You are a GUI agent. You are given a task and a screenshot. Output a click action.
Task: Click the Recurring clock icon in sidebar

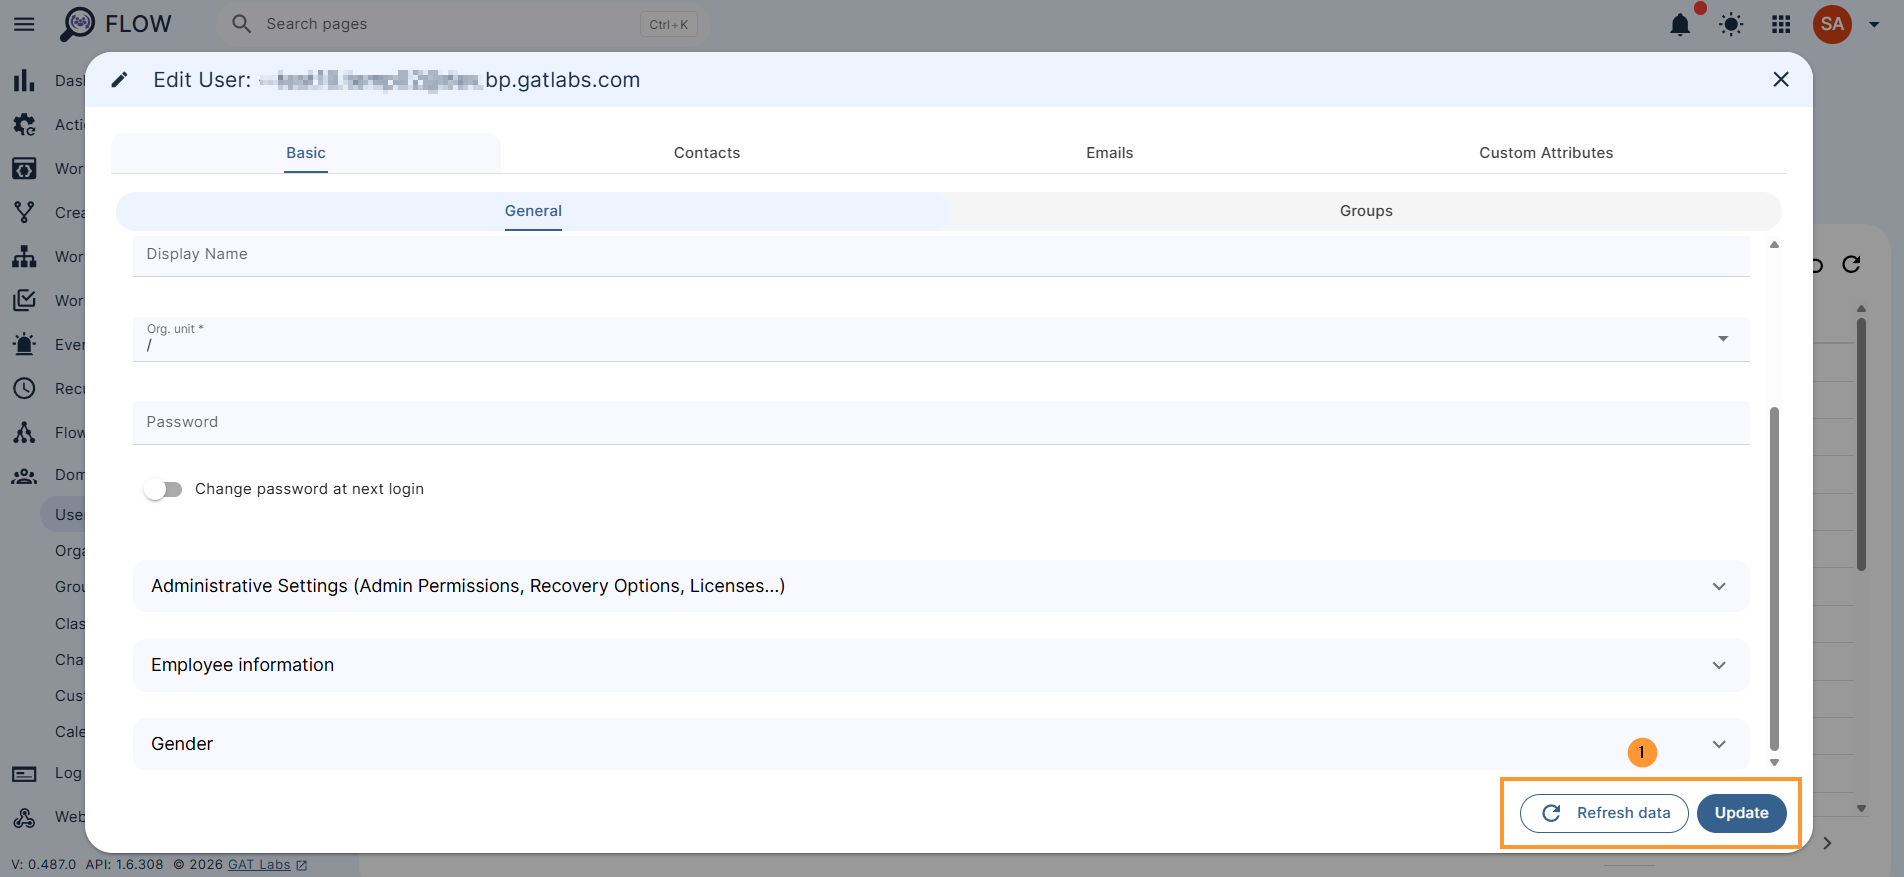24,388
